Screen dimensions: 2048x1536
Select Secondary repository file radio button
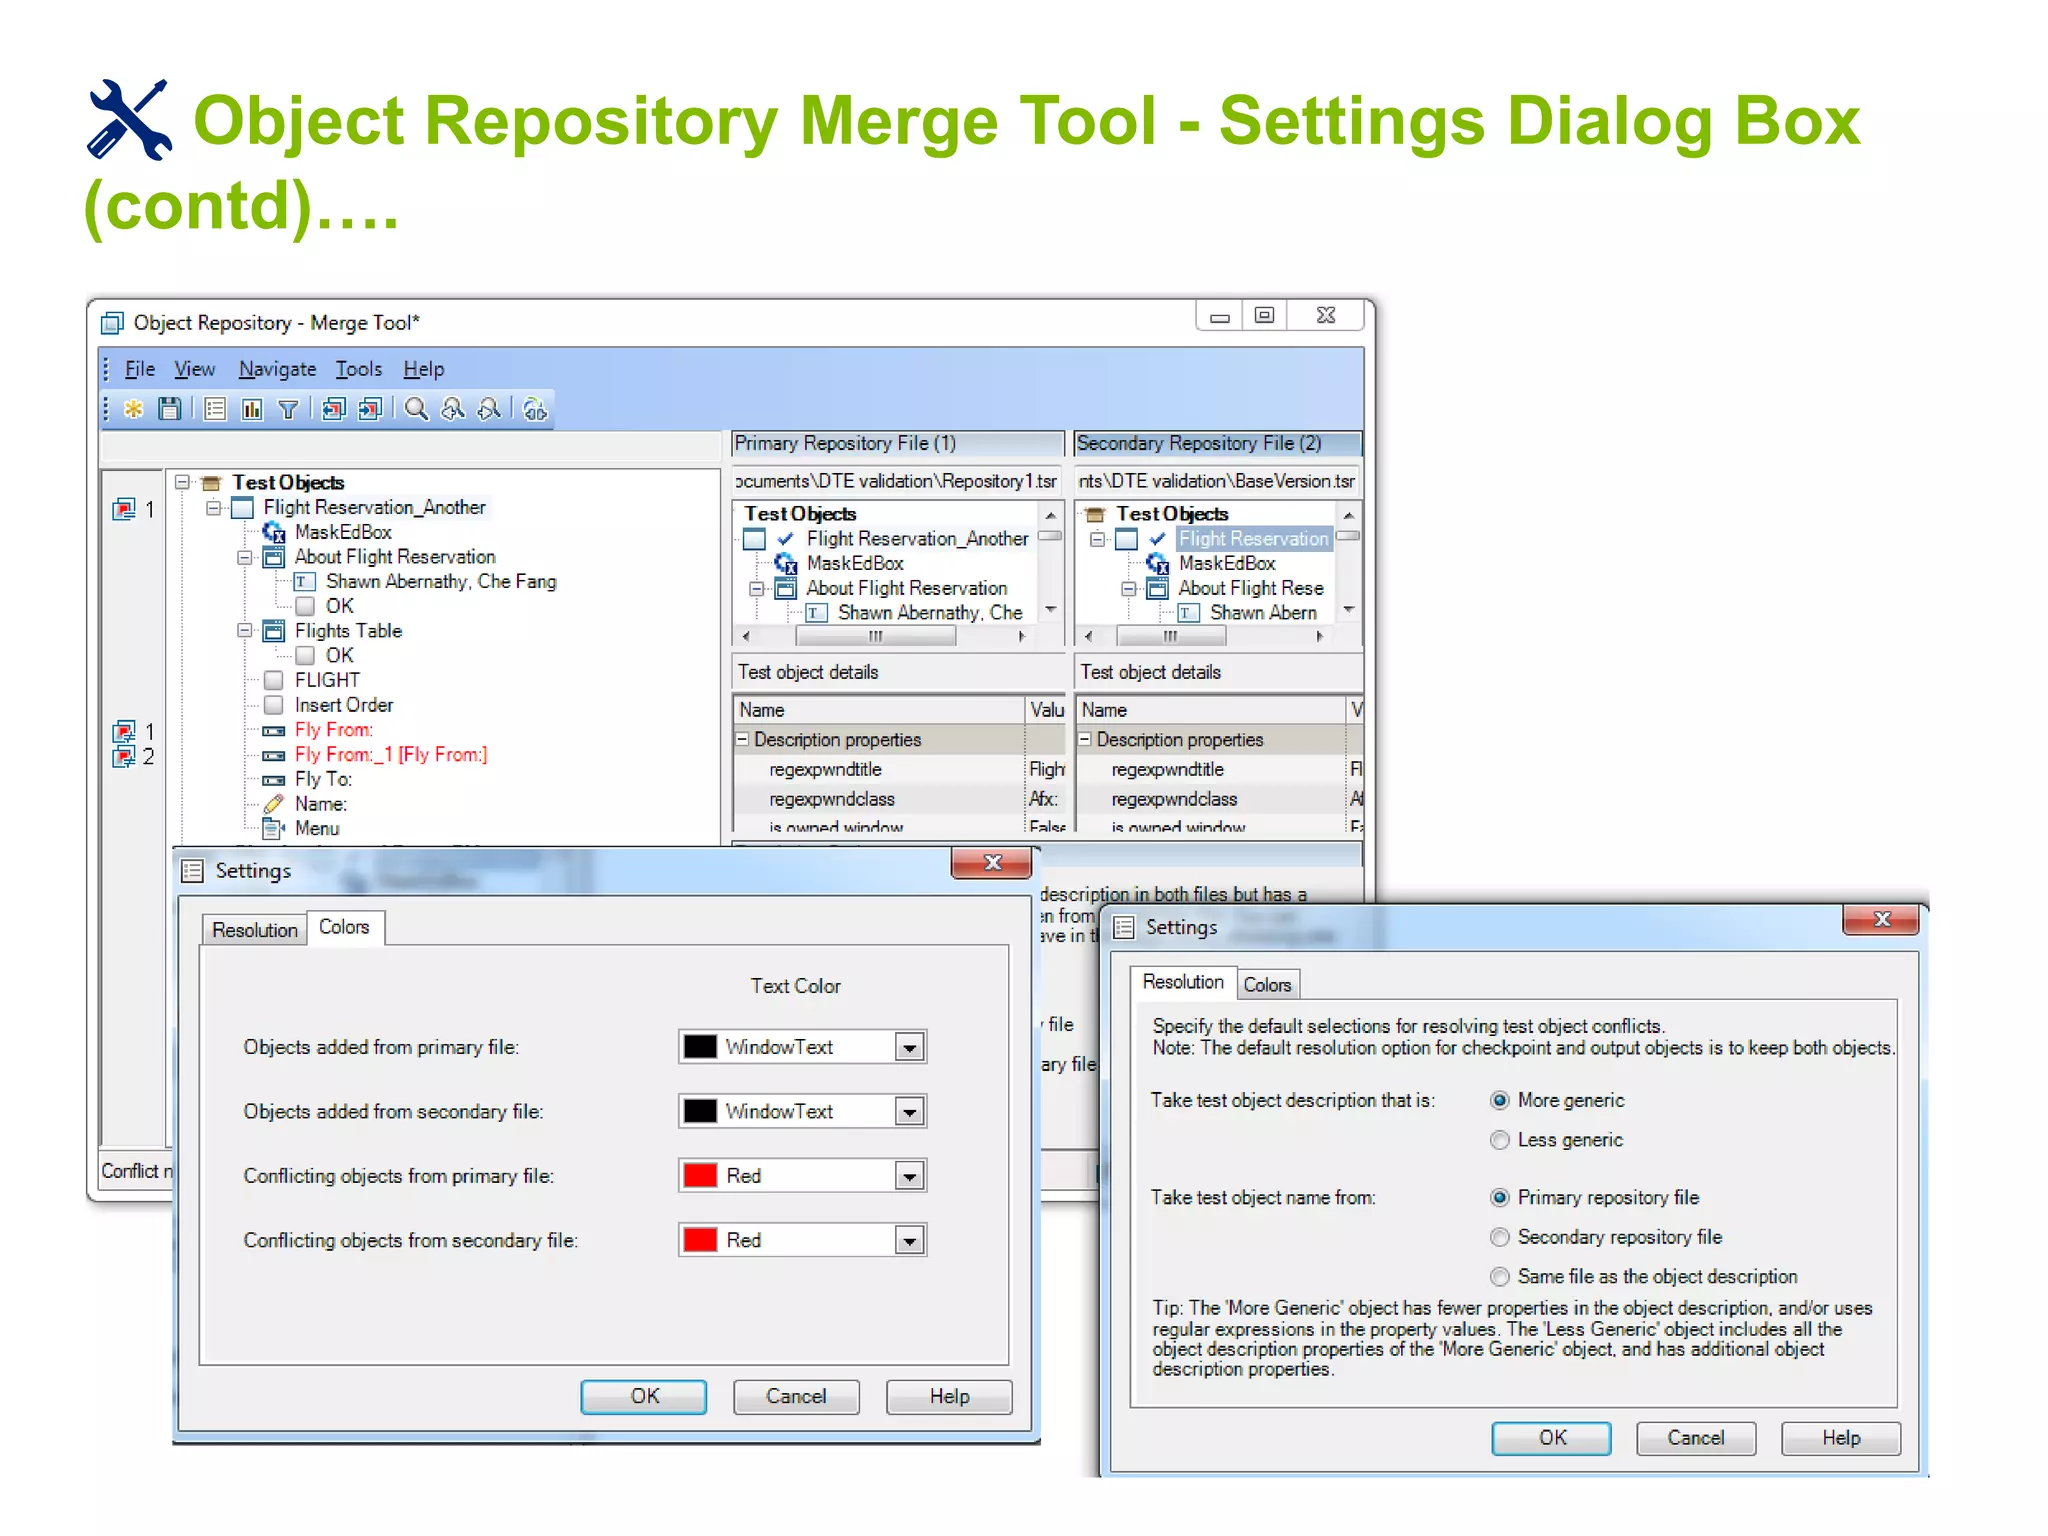(1499, 1238)
